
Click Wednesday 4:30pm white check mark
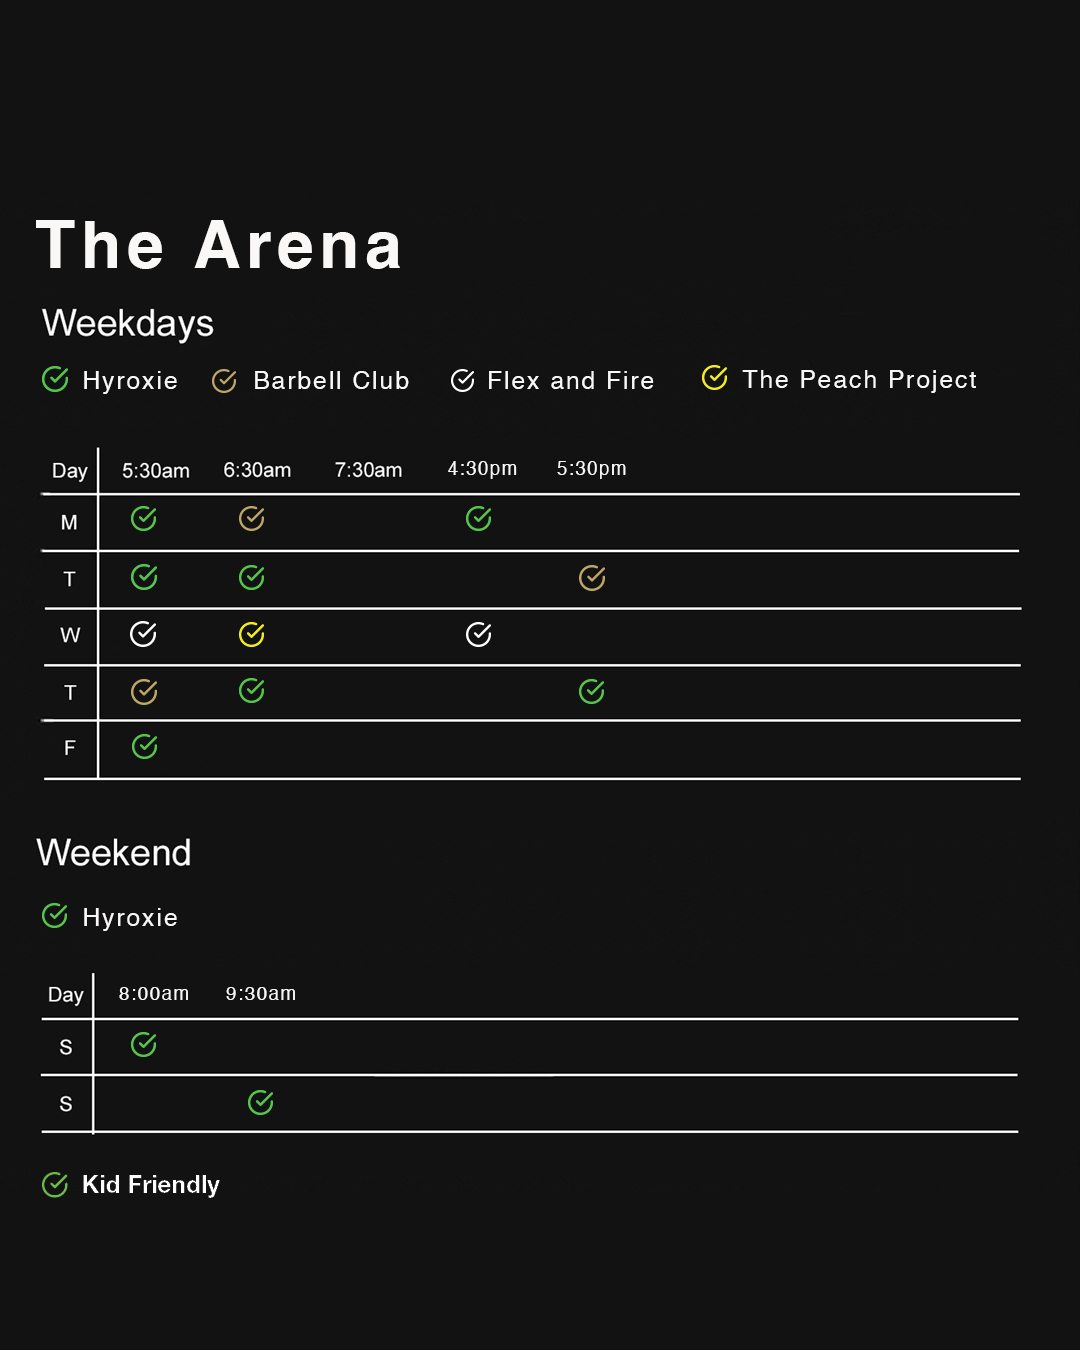[x=479, y=634]
